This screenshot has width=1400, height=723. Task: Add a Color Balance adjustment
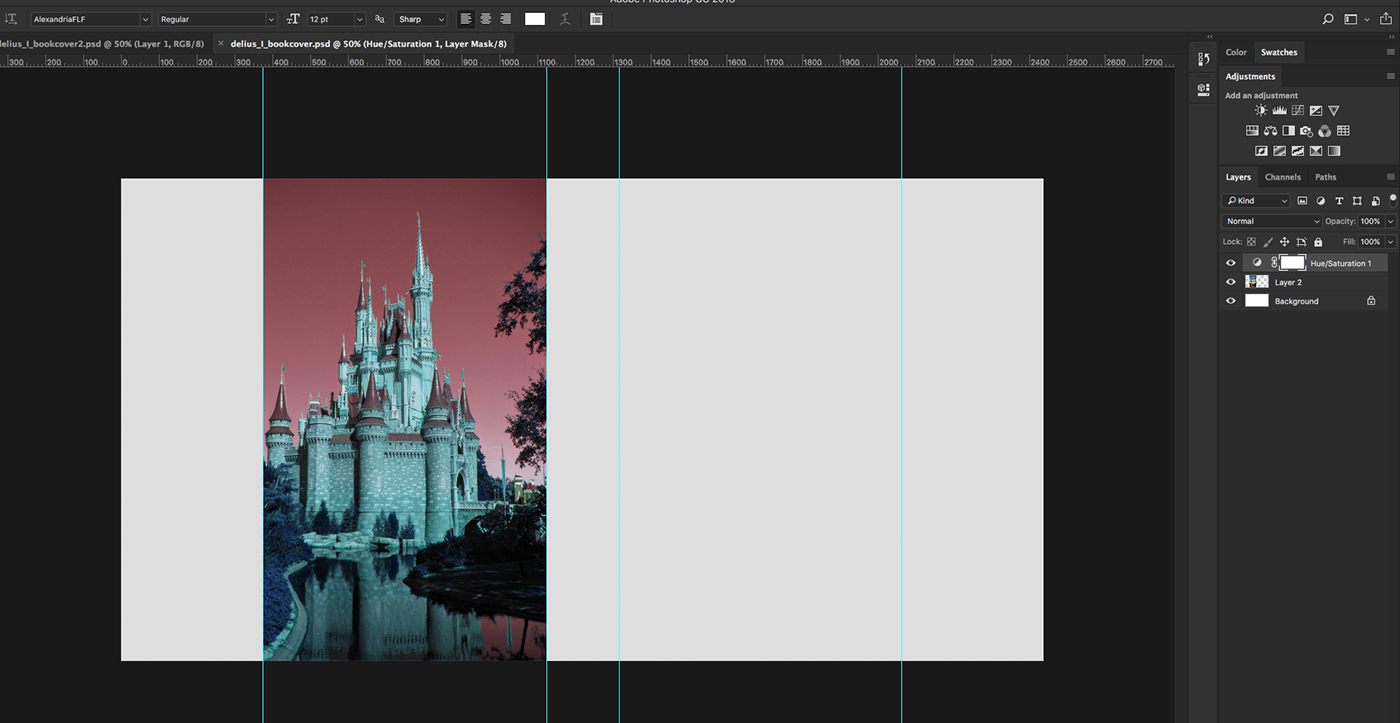pyautogui.click(x=1270, y=131)
